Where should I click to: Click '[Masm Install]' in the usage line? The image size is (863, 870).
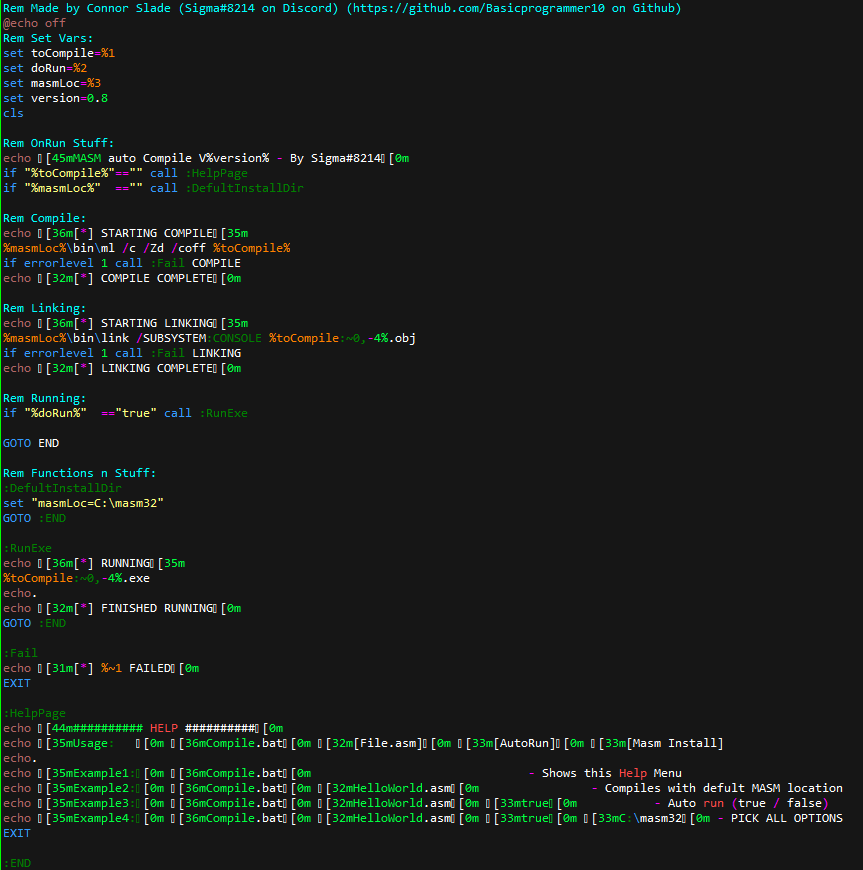point(675,742)
